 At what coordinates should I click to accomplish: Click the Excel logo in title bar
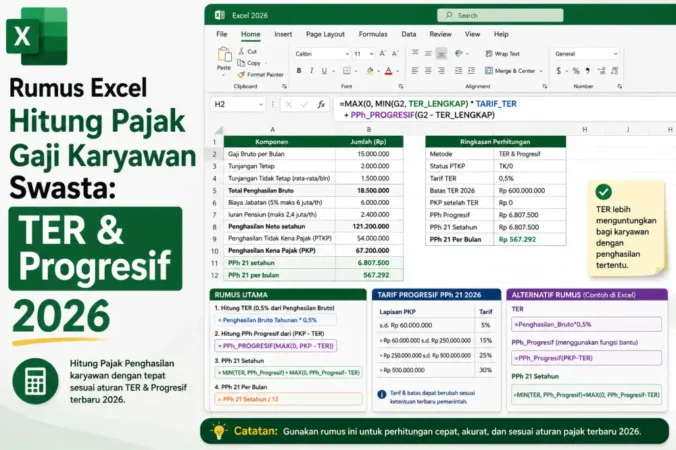point(219,16)
